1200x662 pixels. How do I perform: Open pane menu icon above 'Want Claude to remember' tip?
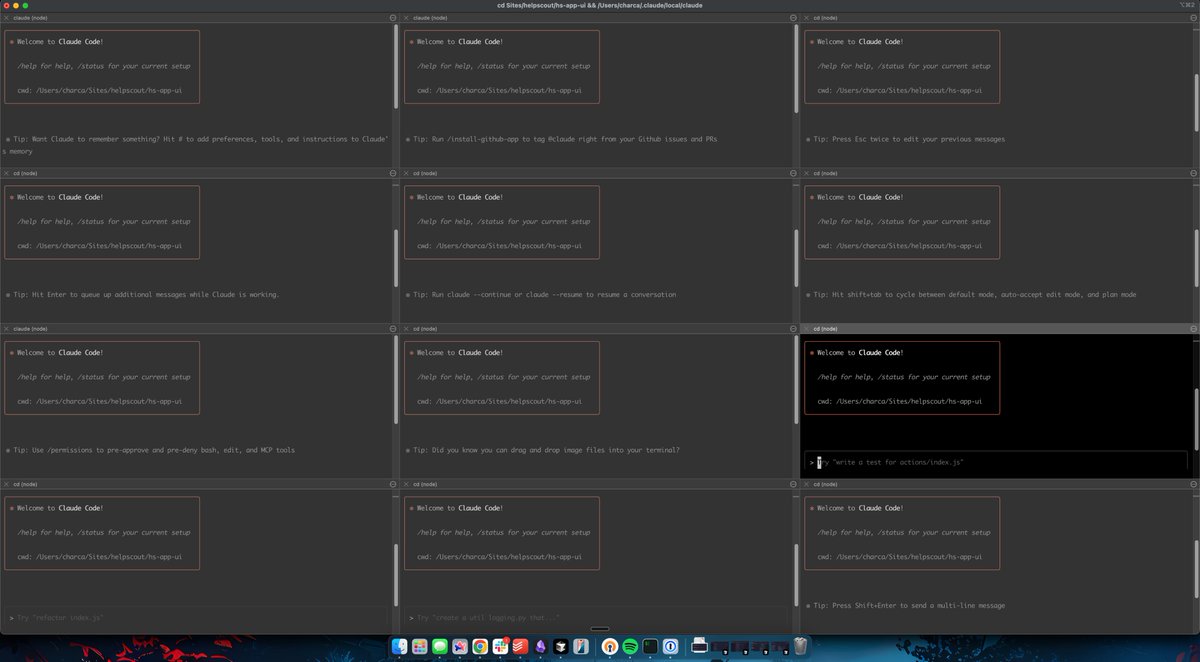[393, 17]
